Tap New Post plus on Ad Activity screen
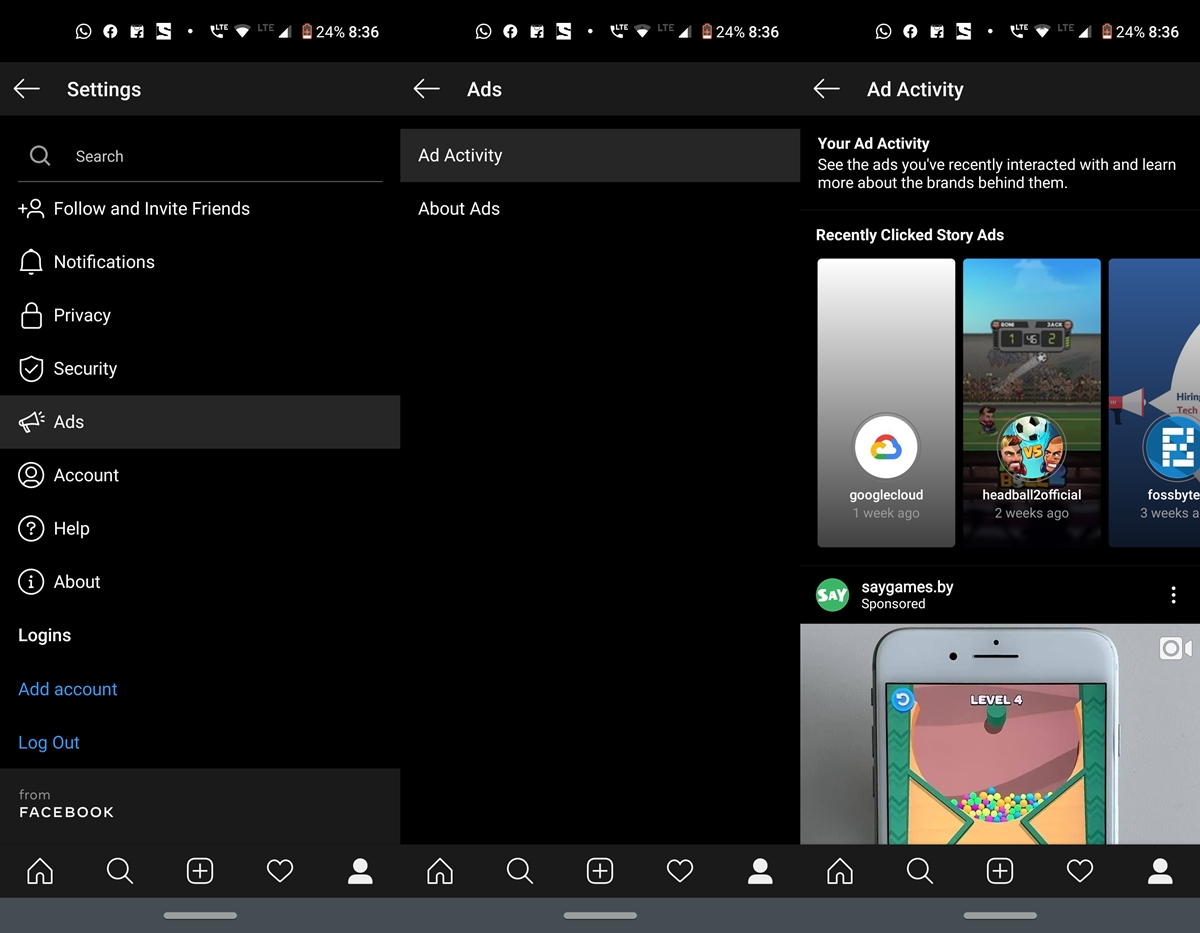The width and height of the screenshot is (1200, 933). (1000, 871)
